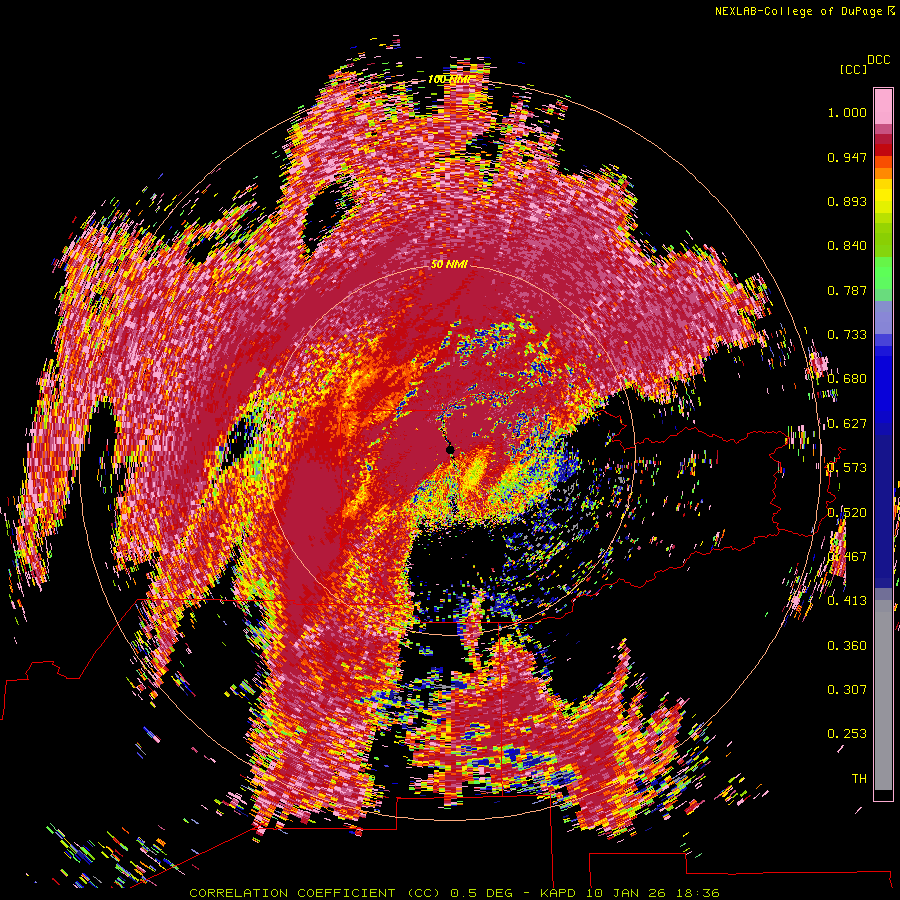Click the 0.947 color scale value
The height and width of the screenshot is (900, 900).
tap(847, 157)
